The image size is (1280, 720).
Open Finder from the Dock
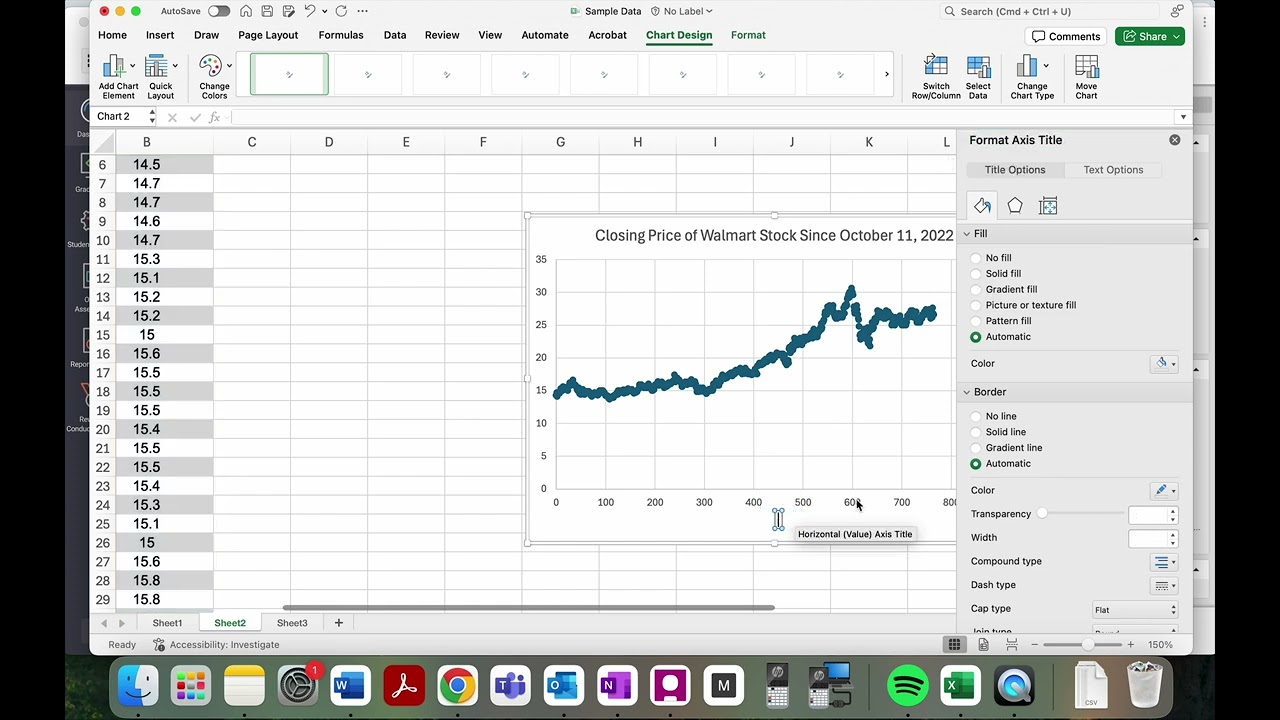(137, 686)
